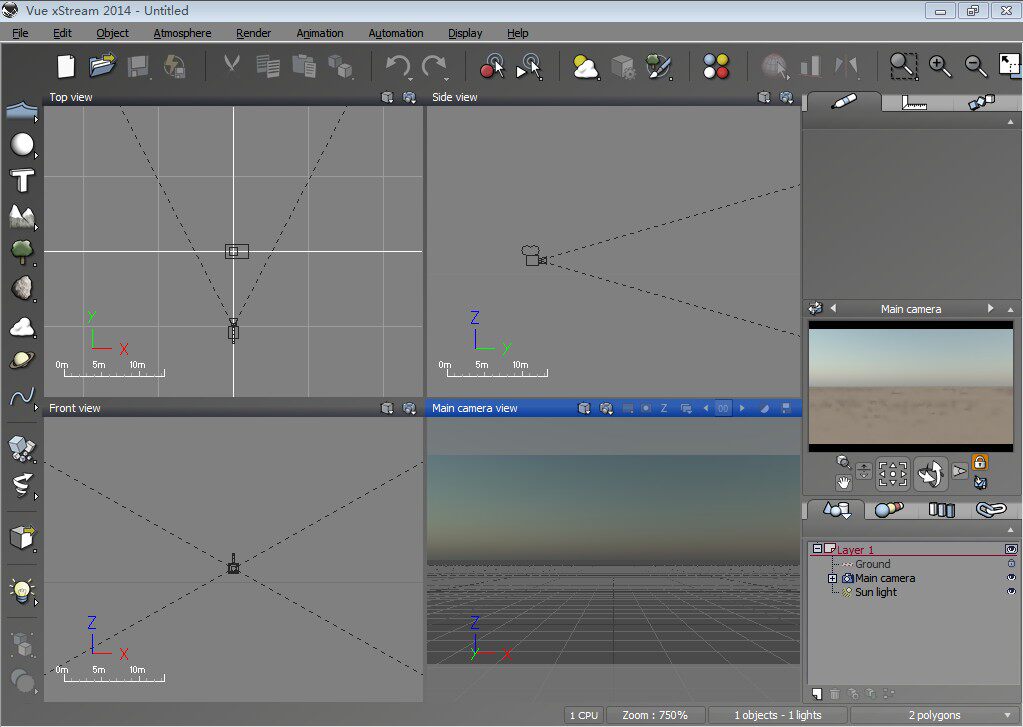Click the New scene document icon
Image resolution: width=1023 pixels, height=727 pixels.
tap(66, 66)
